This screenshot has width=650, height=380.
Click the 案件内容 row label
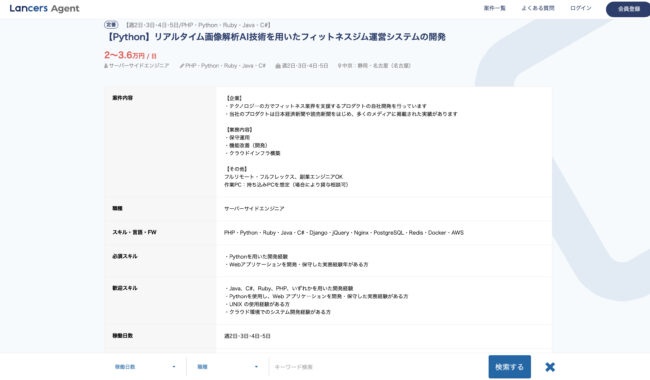tap(122, 98)
